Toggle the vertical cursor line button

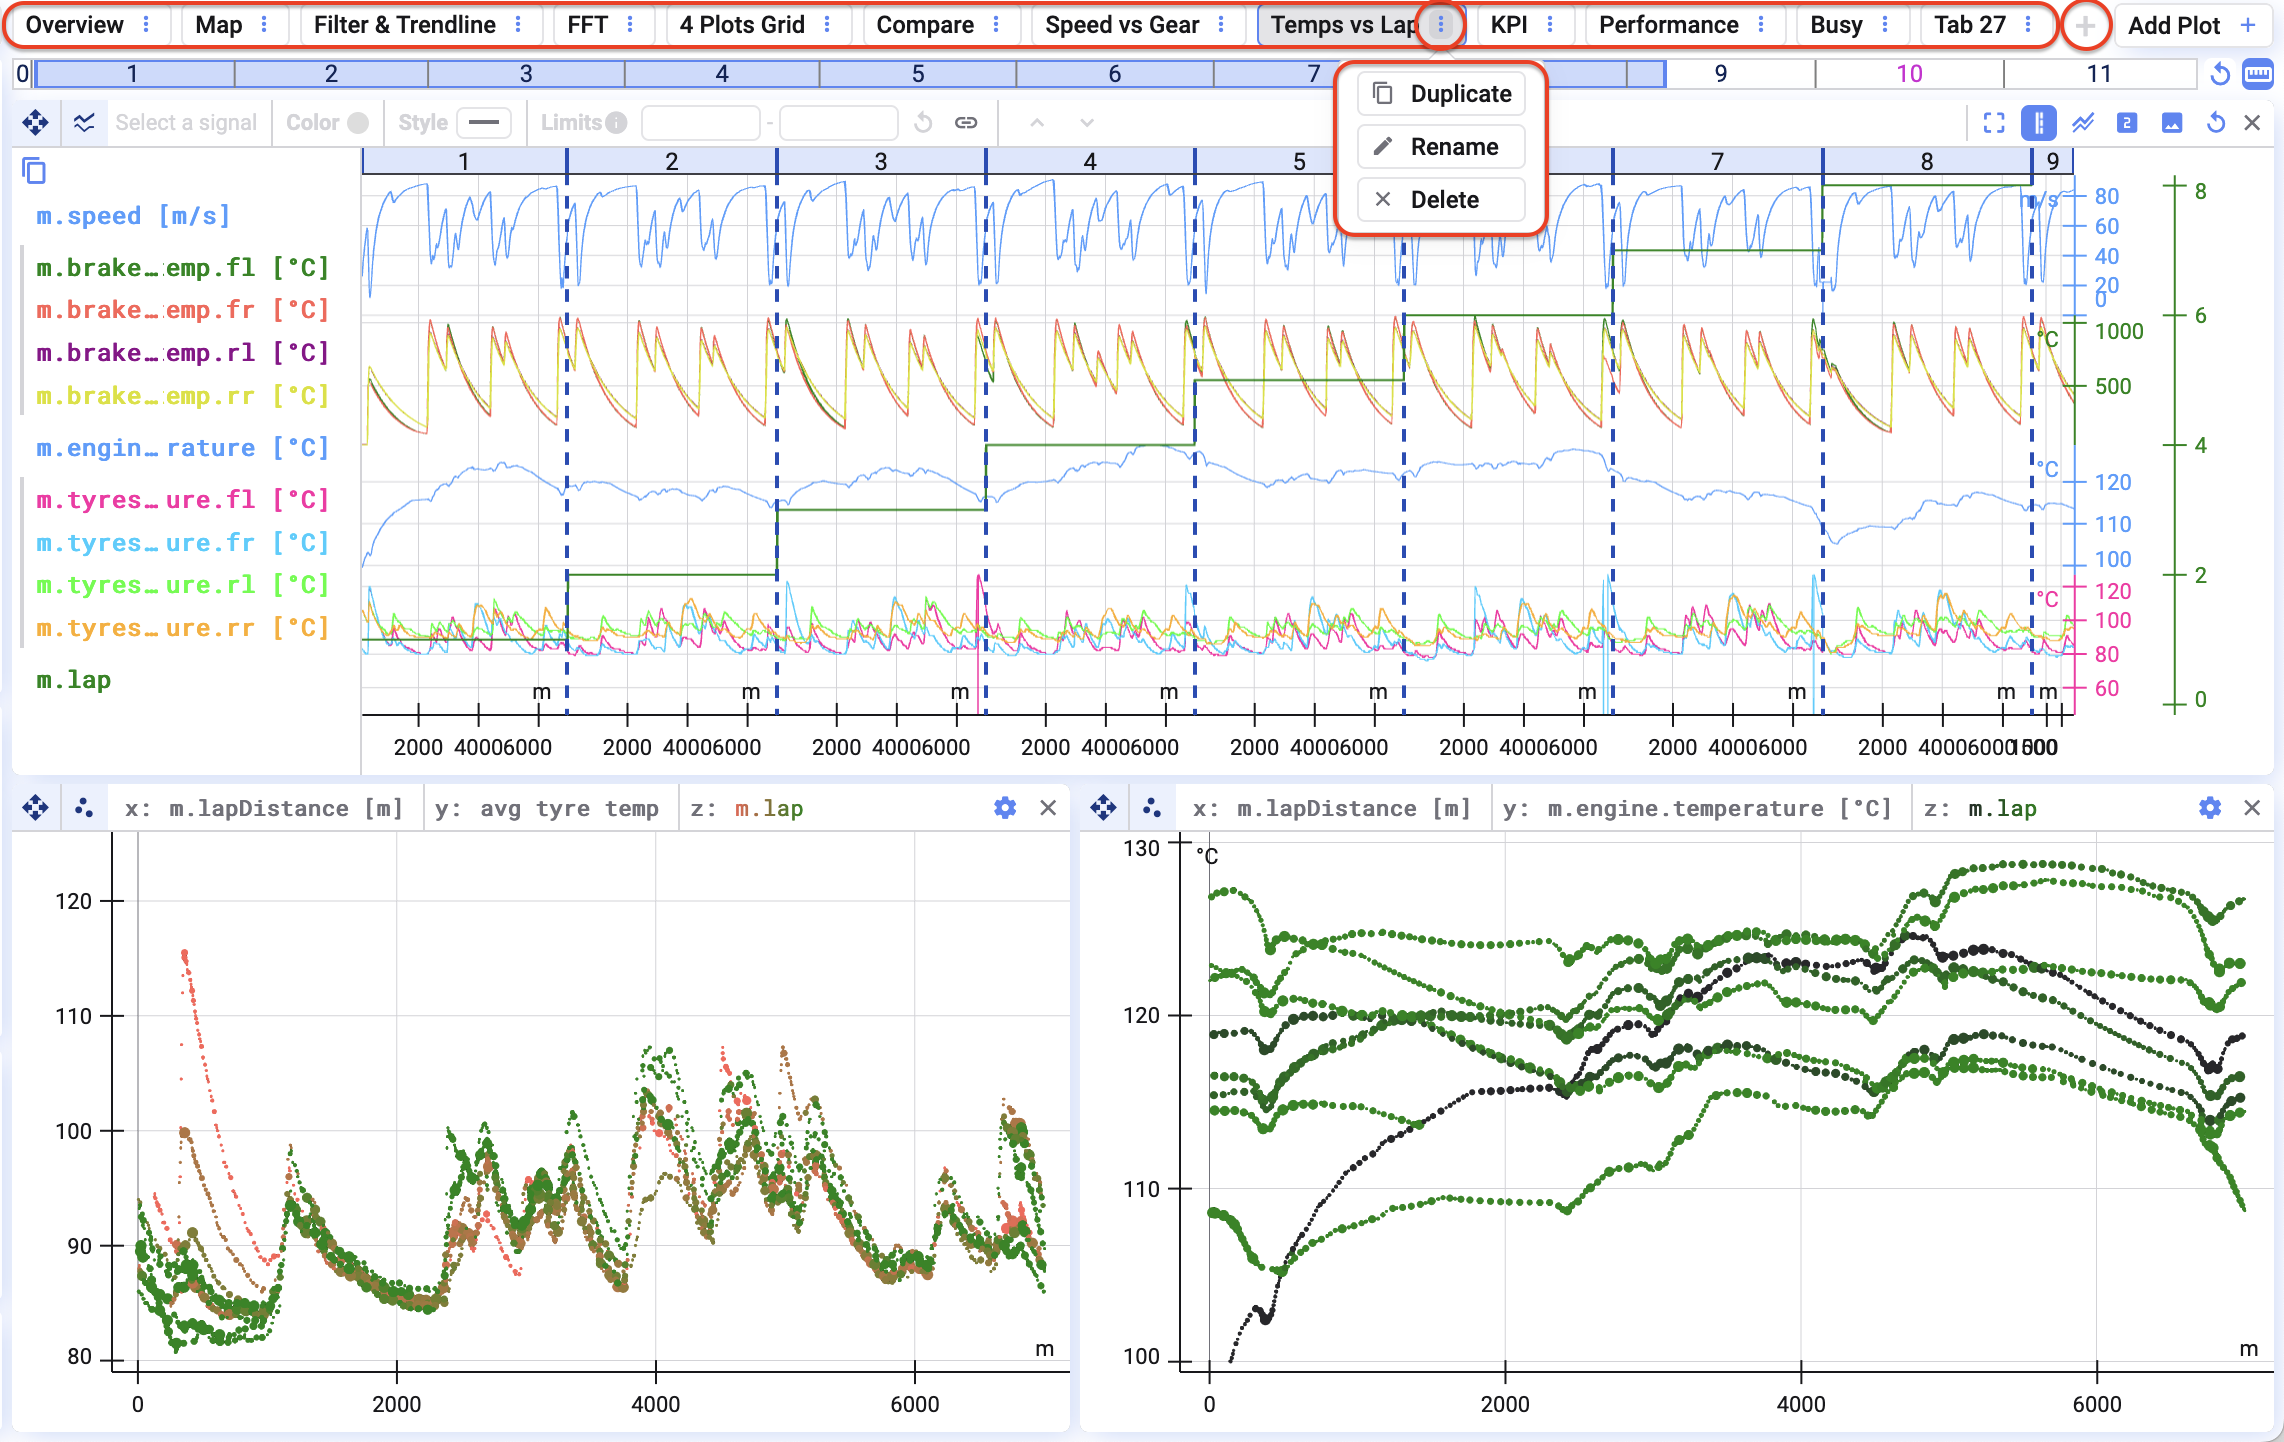point(2038,123)
